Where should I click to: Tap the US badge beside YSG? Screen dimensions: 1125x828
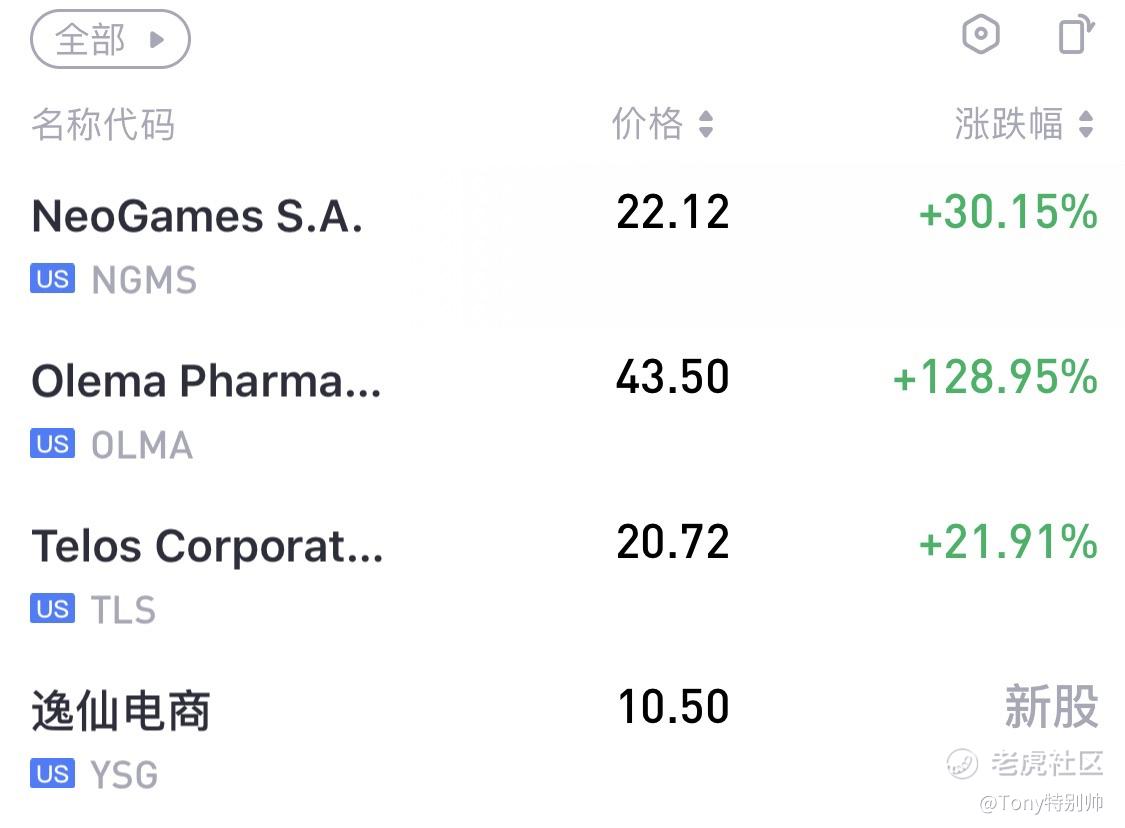52,773
